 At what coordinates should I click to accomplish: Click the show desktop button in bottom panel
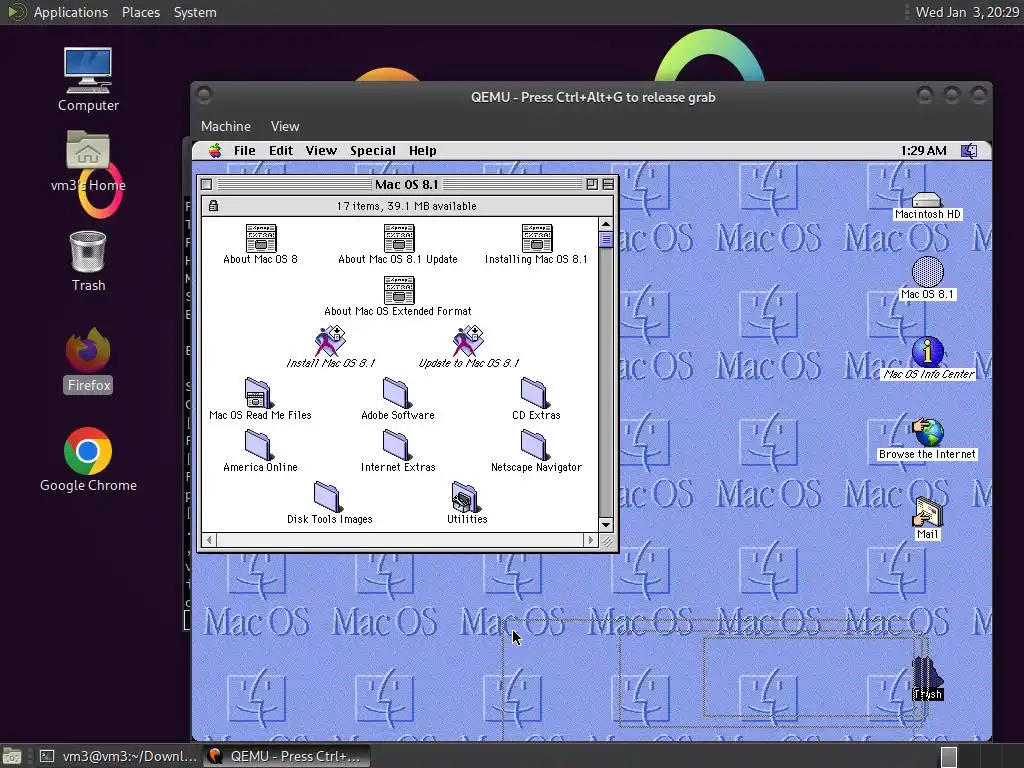point(12,756)
